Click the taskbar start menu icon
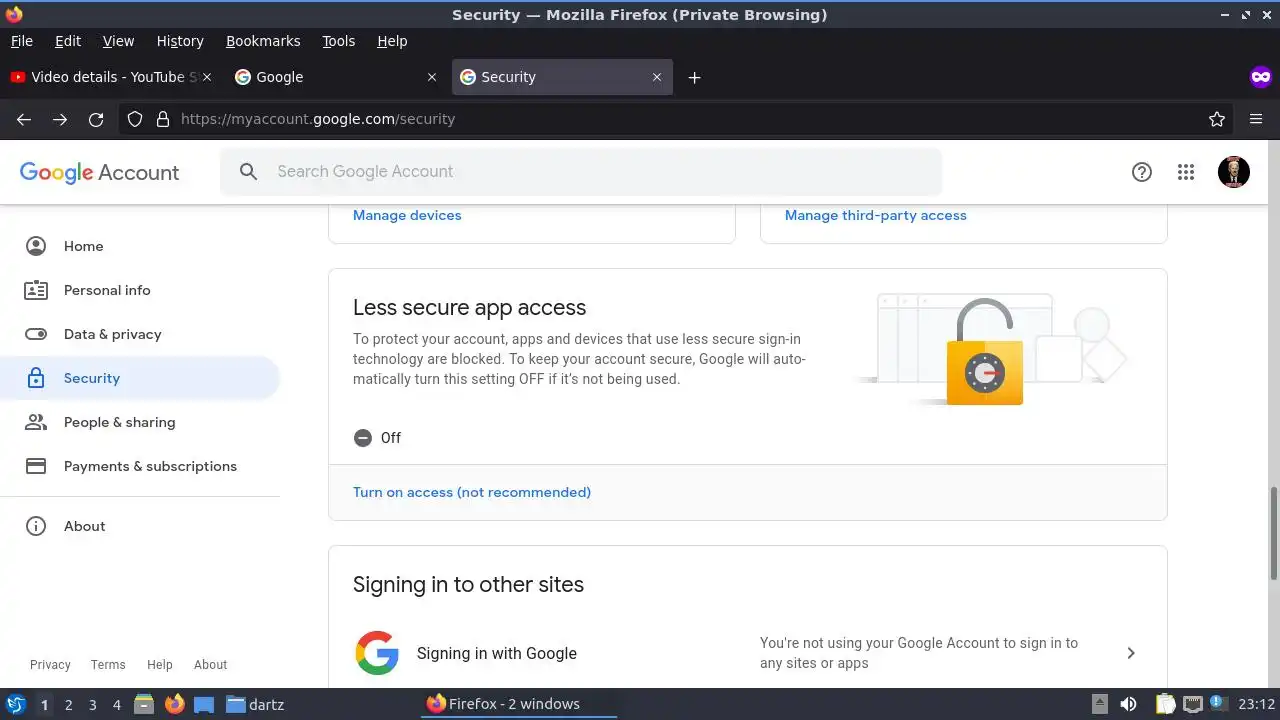Viewport: 1280px width, 720px height. tap(16, 704)
